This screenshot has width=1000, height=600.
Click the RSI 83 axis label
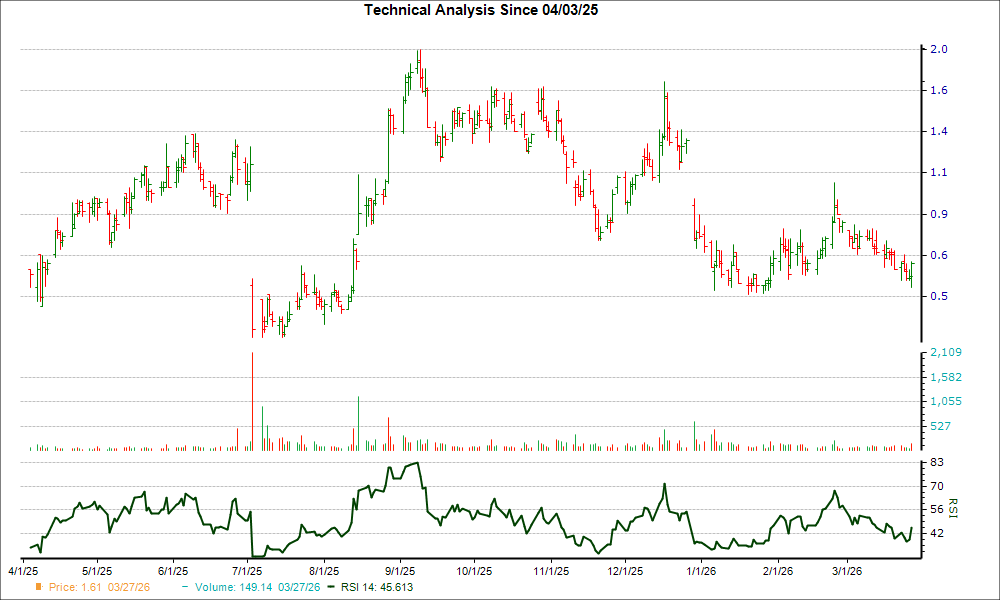tap(937, 462)
